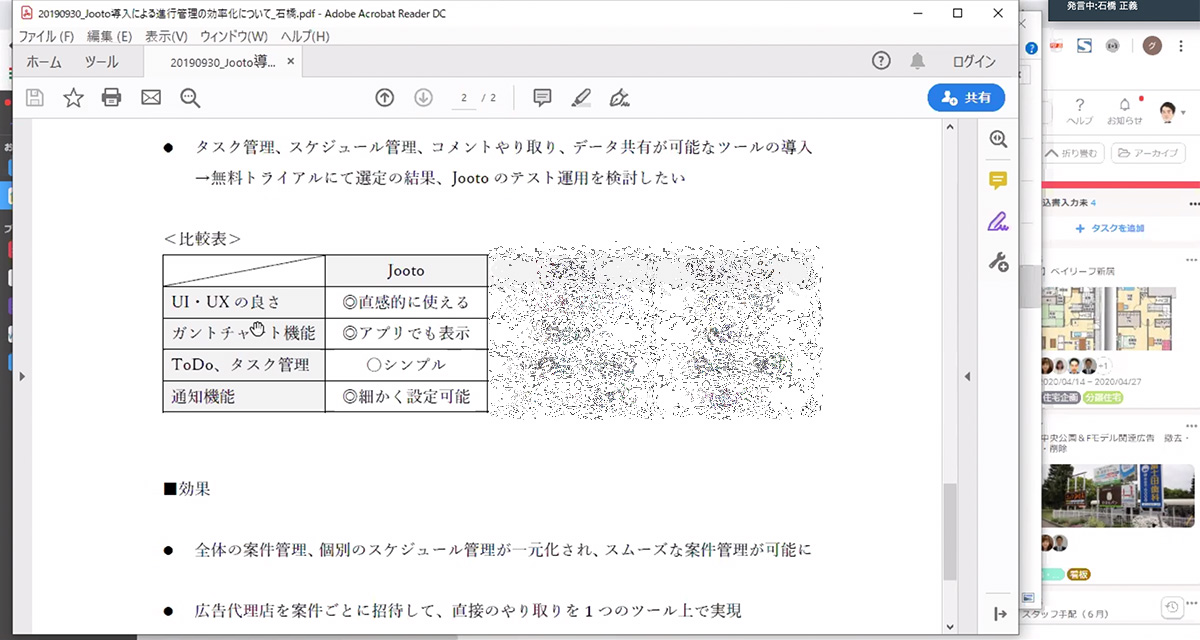The height and width of the screenshot is (640, 1200).
Task: Click the ■効果 heading text
Action: coord(186,490)
